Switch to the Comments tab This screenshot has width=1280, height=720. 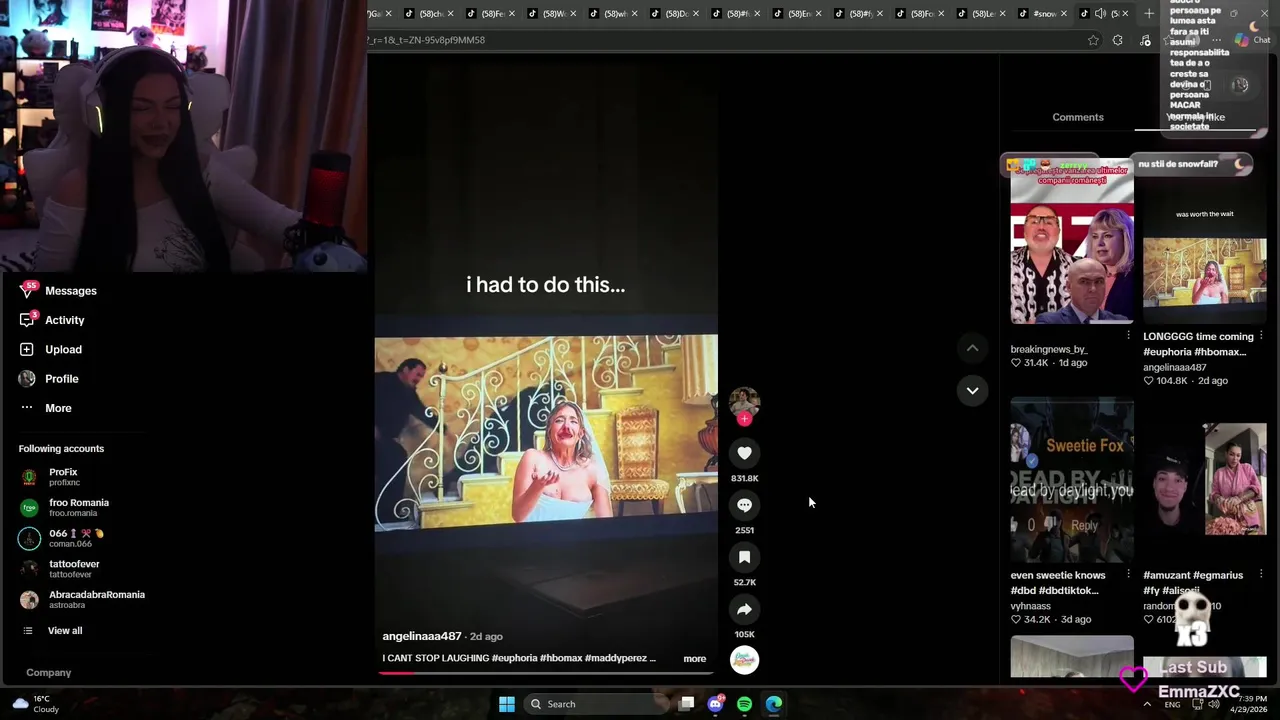1078,117
